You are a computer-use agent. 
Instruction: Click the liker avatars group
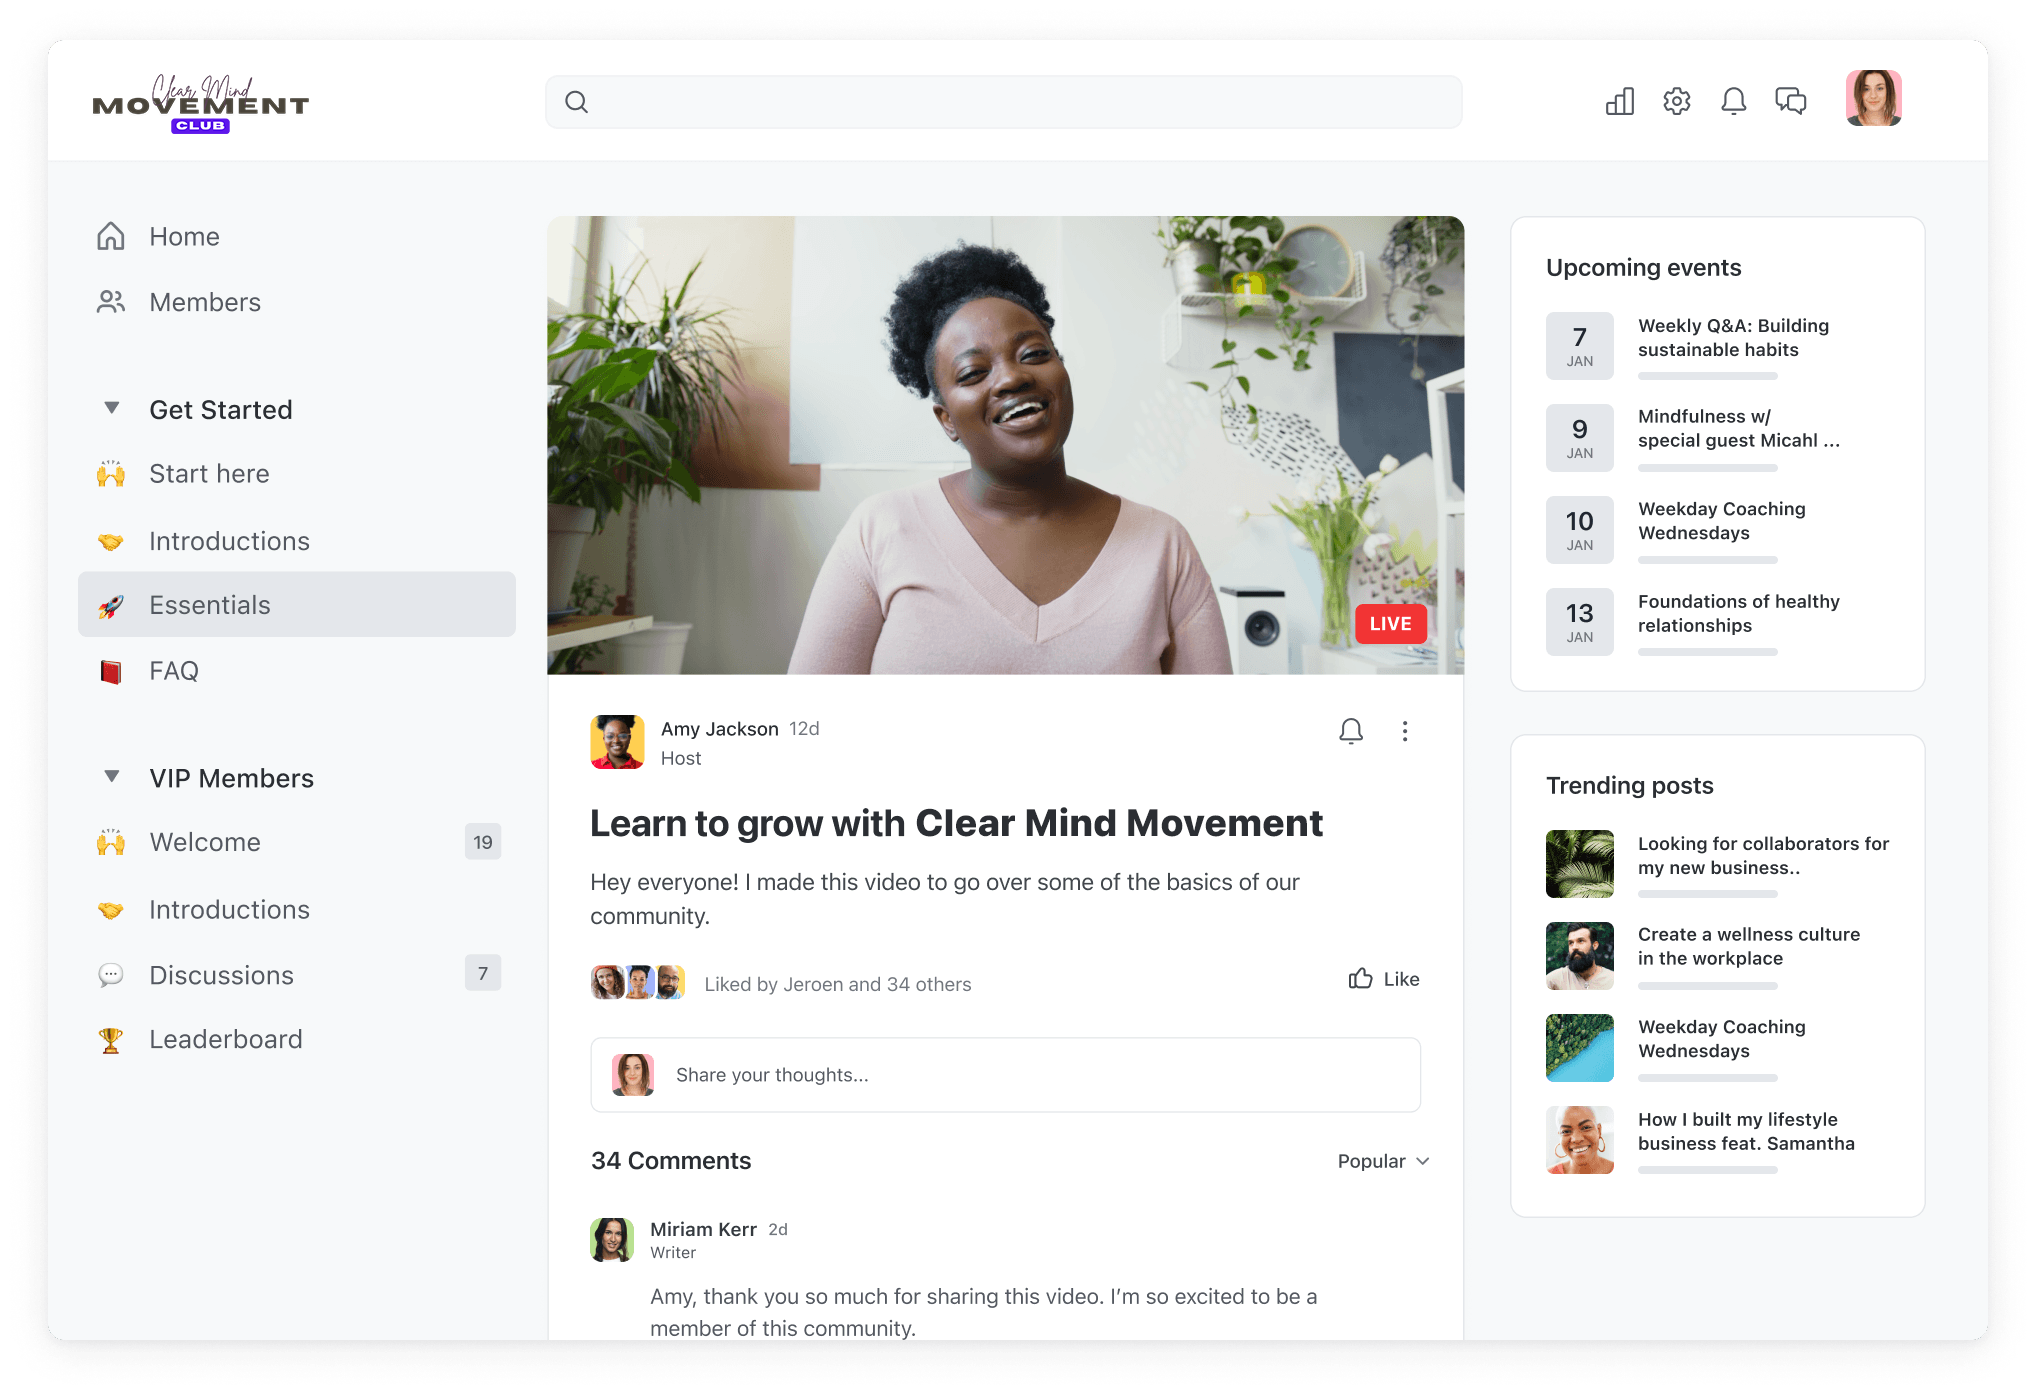pyautogui.click(x=638, y=983)
